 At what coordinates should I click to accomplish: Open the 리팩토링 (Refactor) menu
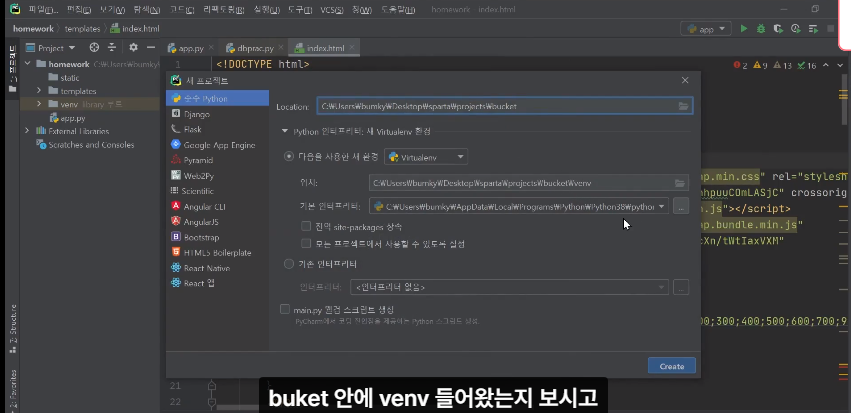224,10
